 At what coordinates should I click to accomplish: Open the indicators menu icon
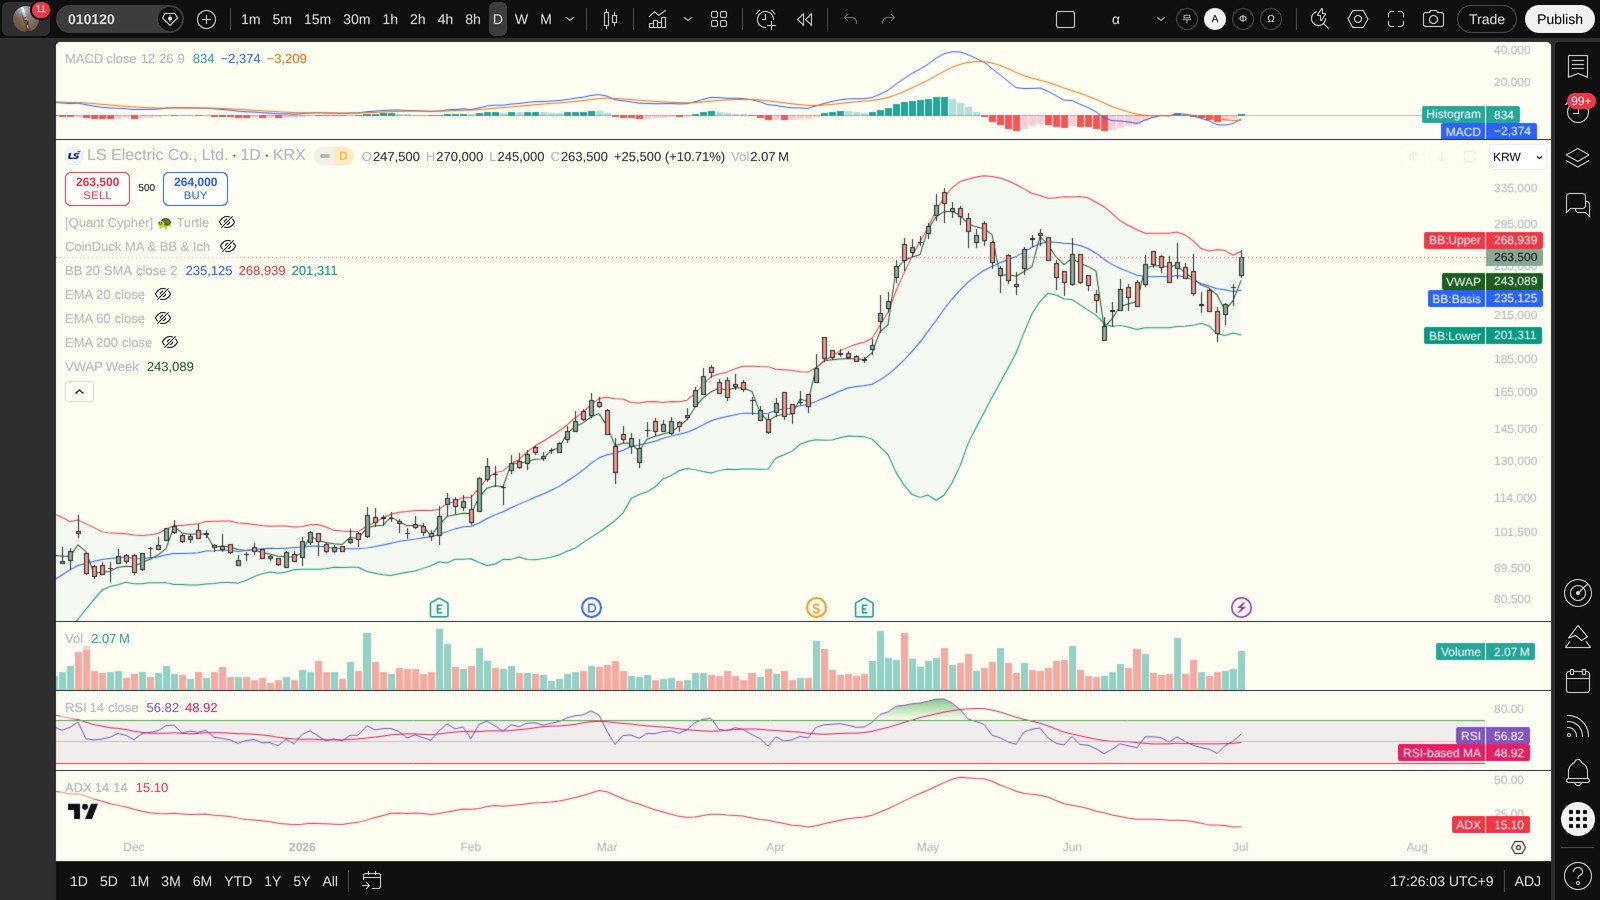coord(657,19)
